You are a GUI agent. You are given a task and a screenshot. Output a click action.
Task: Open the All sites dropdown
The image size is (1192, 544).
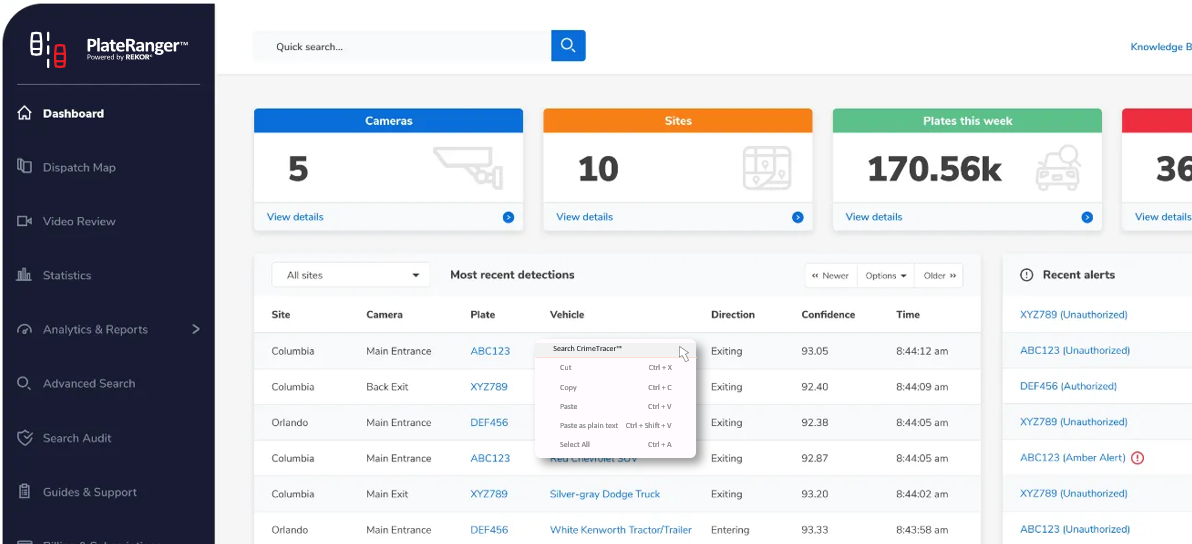351,275
